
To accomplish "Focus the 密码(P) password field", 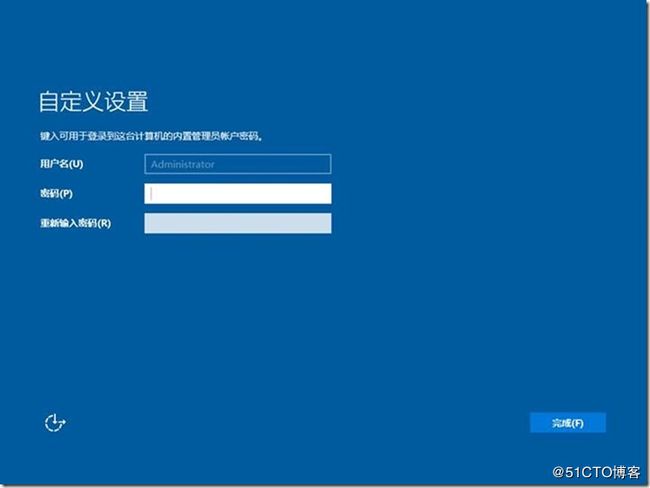I will click(238, 194).
